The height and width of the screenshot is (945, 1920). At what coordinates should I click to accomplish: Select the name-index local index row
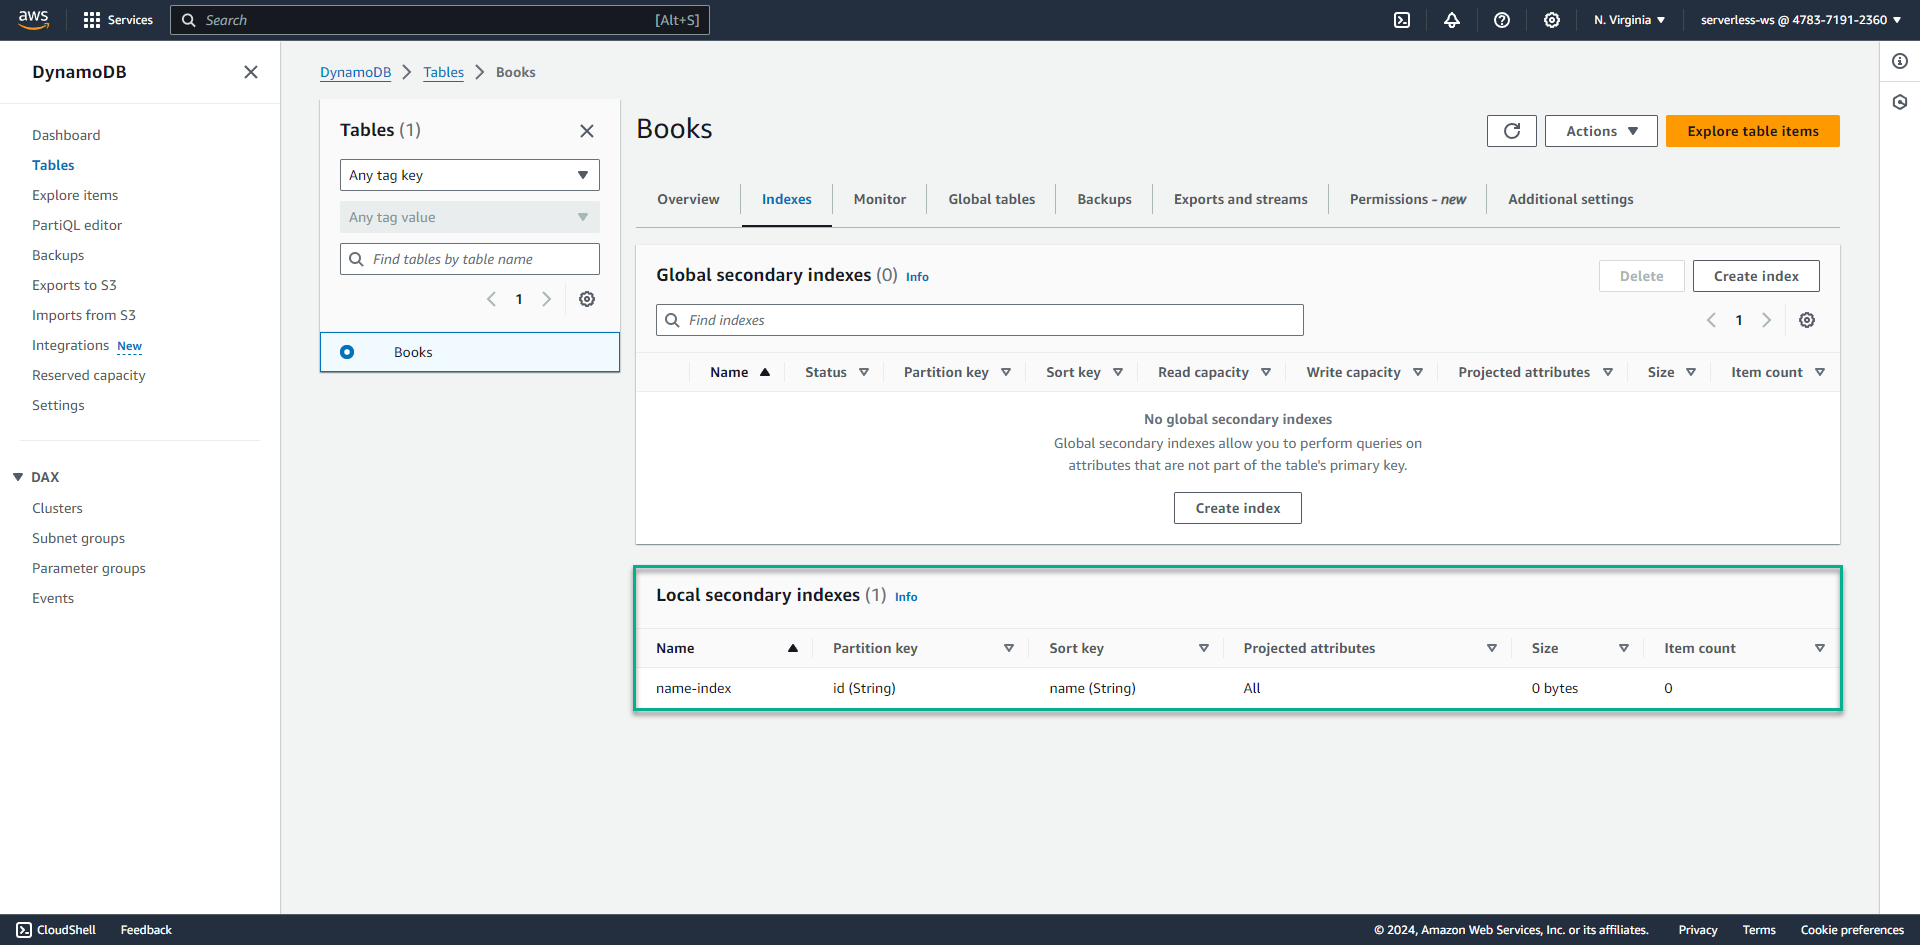[1238, 688]
